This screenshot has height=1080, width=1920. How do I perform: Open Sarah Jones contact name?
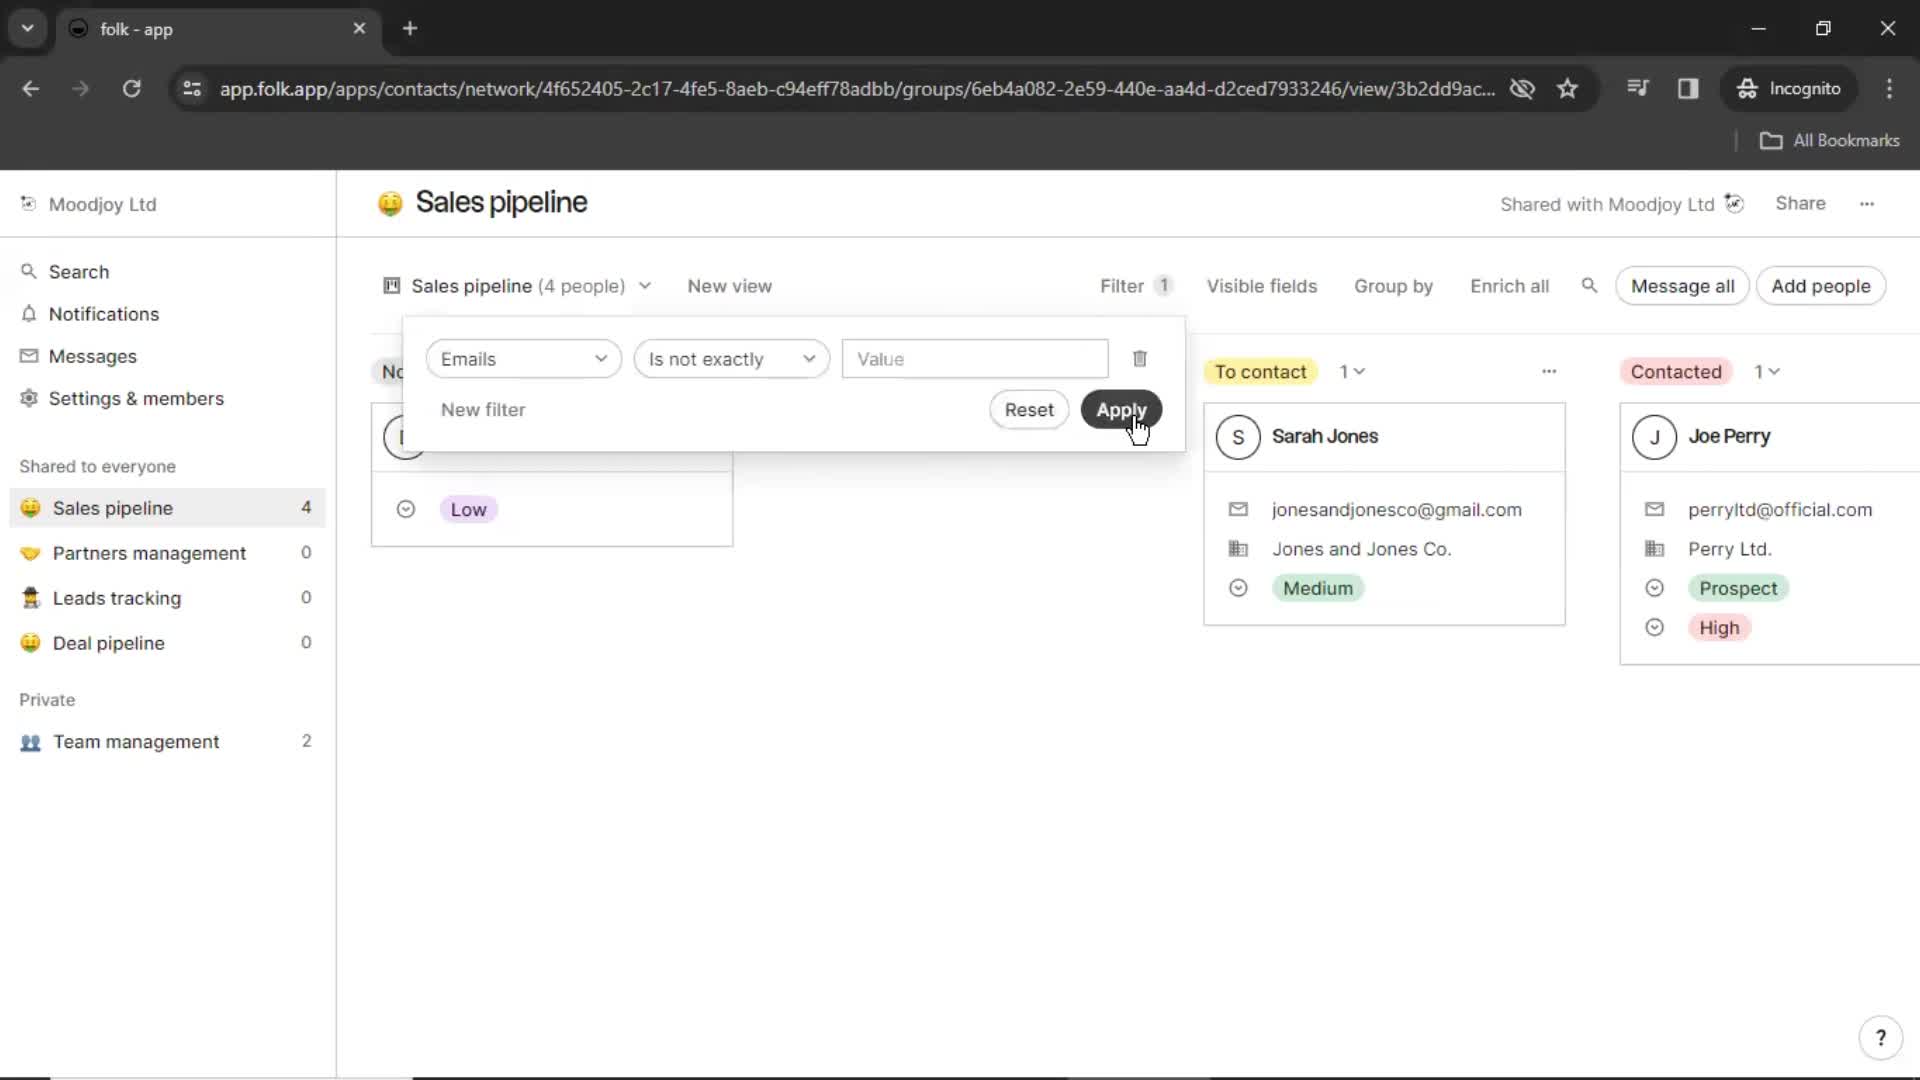[1325, 437]
